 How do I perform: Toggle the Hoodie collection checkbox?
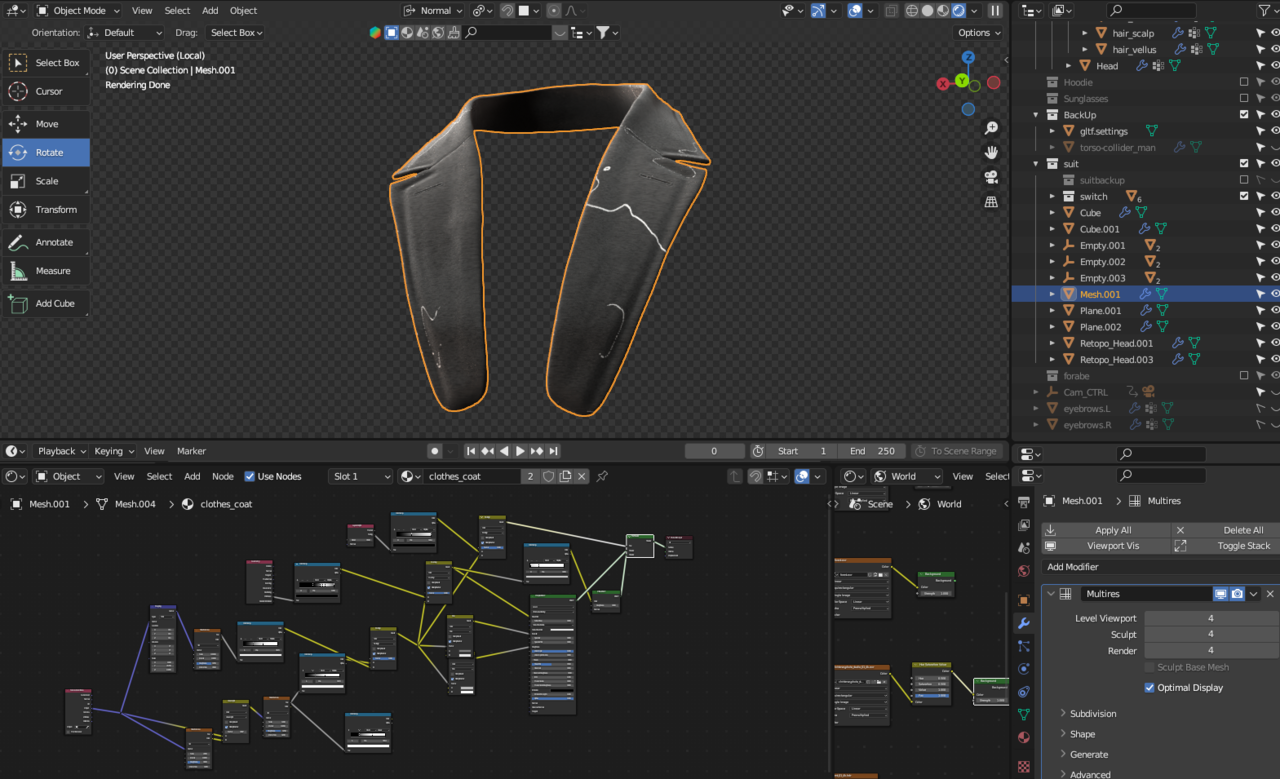(1244, 82)
